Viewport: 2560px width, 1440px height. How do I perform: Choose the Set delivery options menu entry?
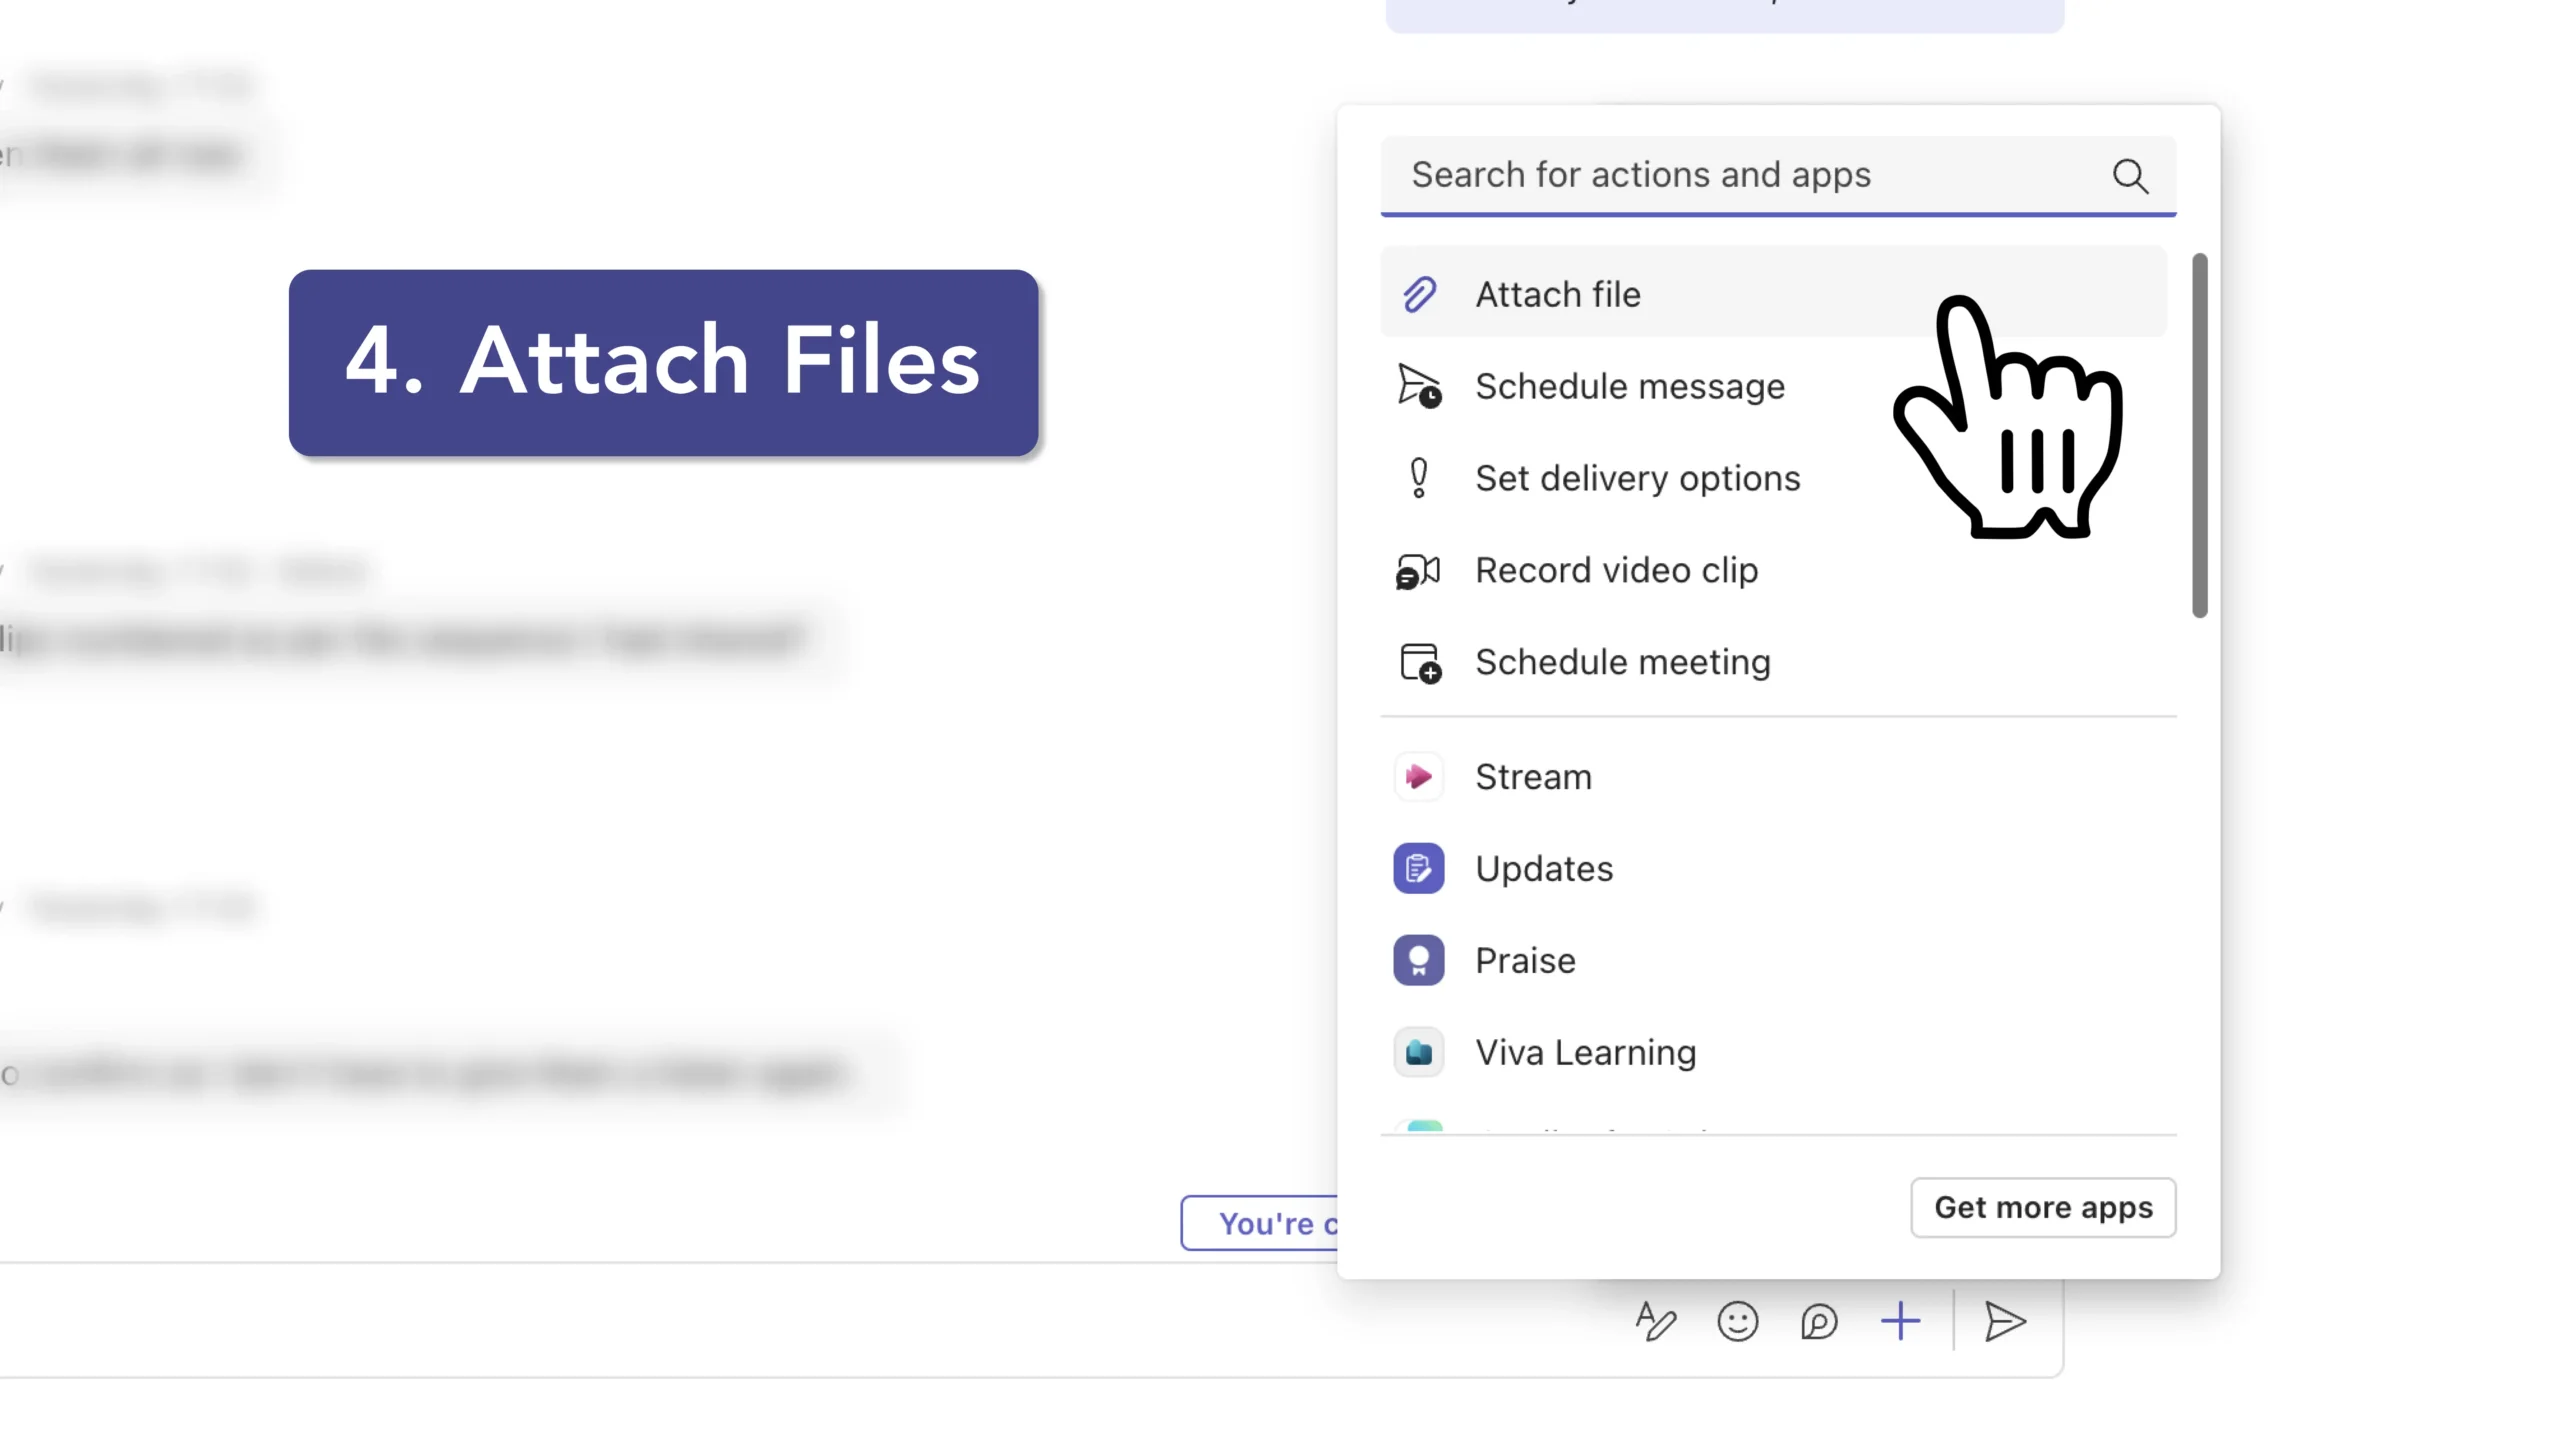[x=1637, y=479]
